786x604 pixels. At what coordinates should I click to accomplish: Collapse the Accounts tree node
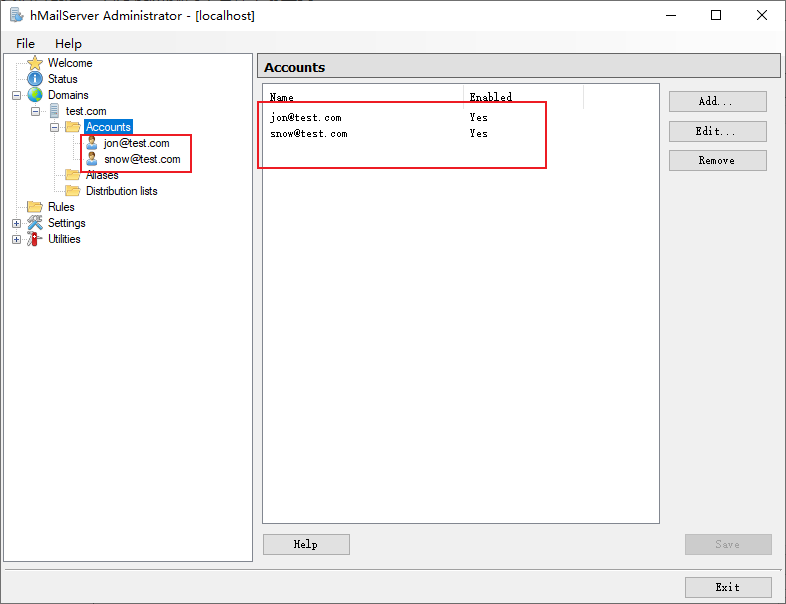(x=55, y=127)
